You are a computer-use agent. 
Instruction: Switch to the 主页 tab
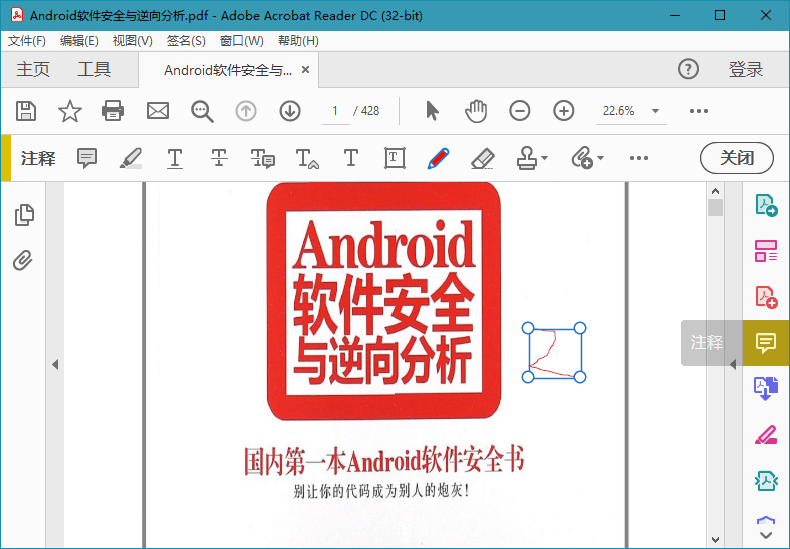[33, 70]
